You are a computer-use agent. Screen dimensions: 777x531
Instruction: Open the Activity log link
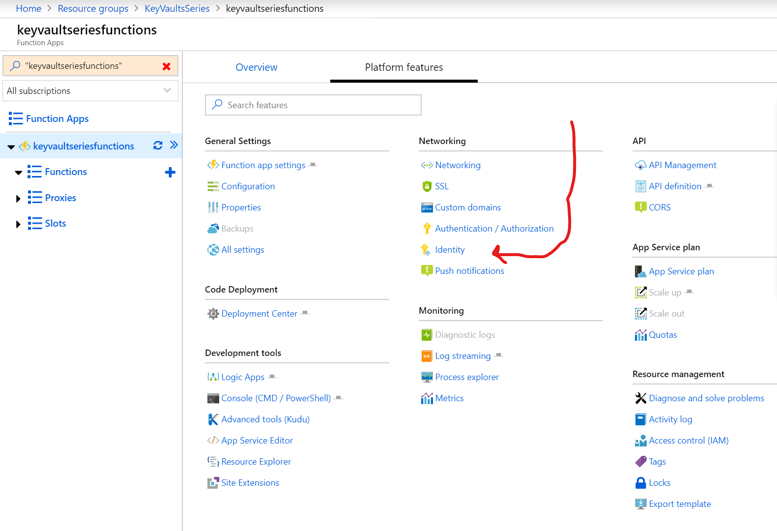(x=670, y=420)
